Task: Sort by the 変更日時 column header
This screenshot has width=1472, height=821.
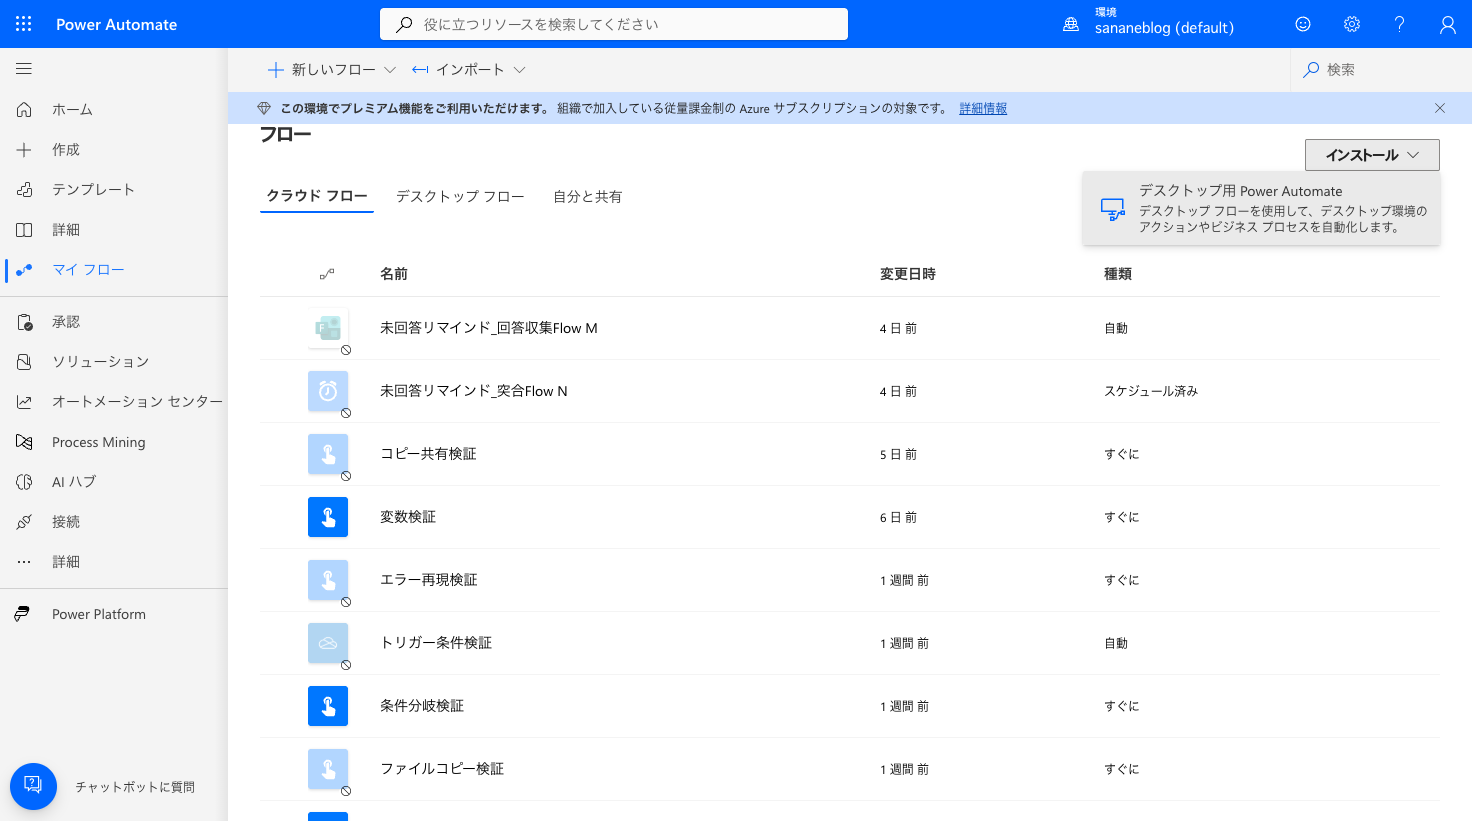Action: tap(908, 274)
